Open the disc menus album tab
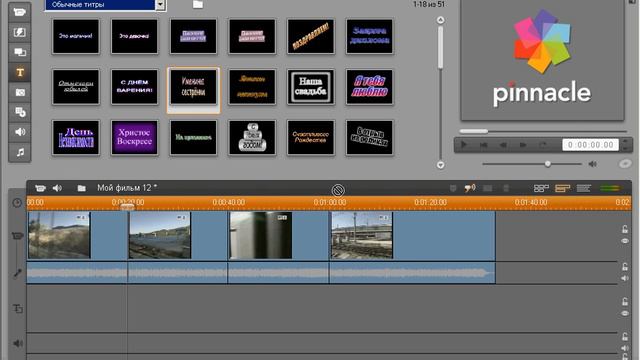The image size is (640, 360). click(19, 112)
